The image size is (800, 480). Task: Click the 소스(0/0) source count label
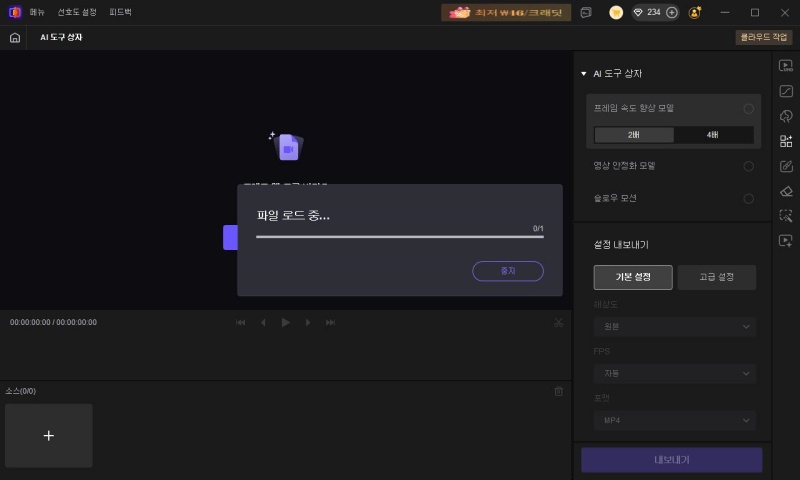[x=20, y=391]
